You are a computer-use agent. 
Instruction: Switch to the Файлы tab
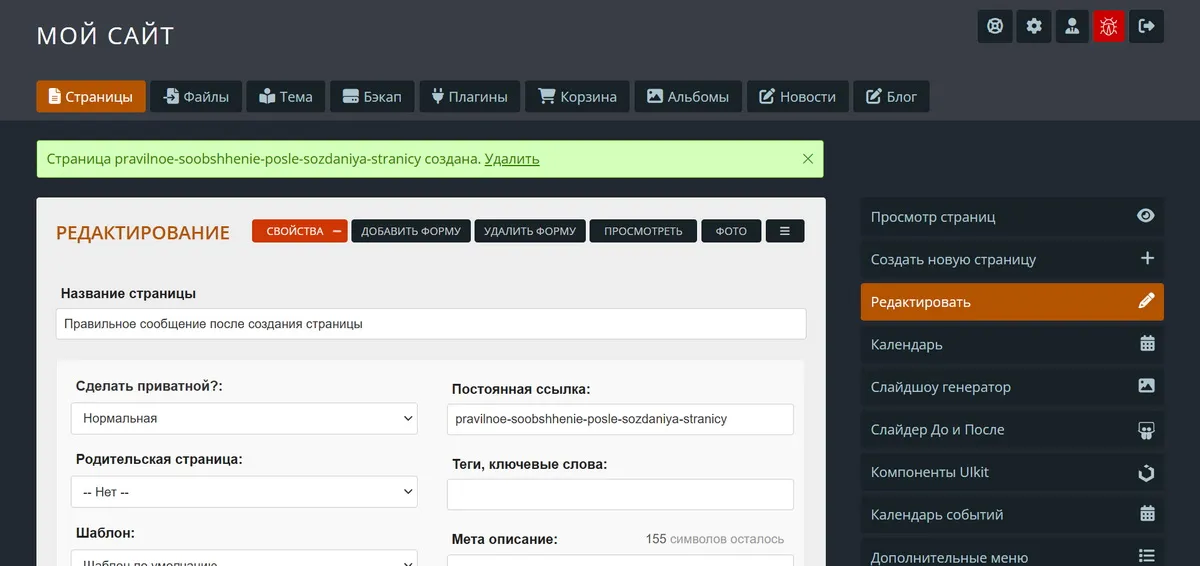coord(196,97)
